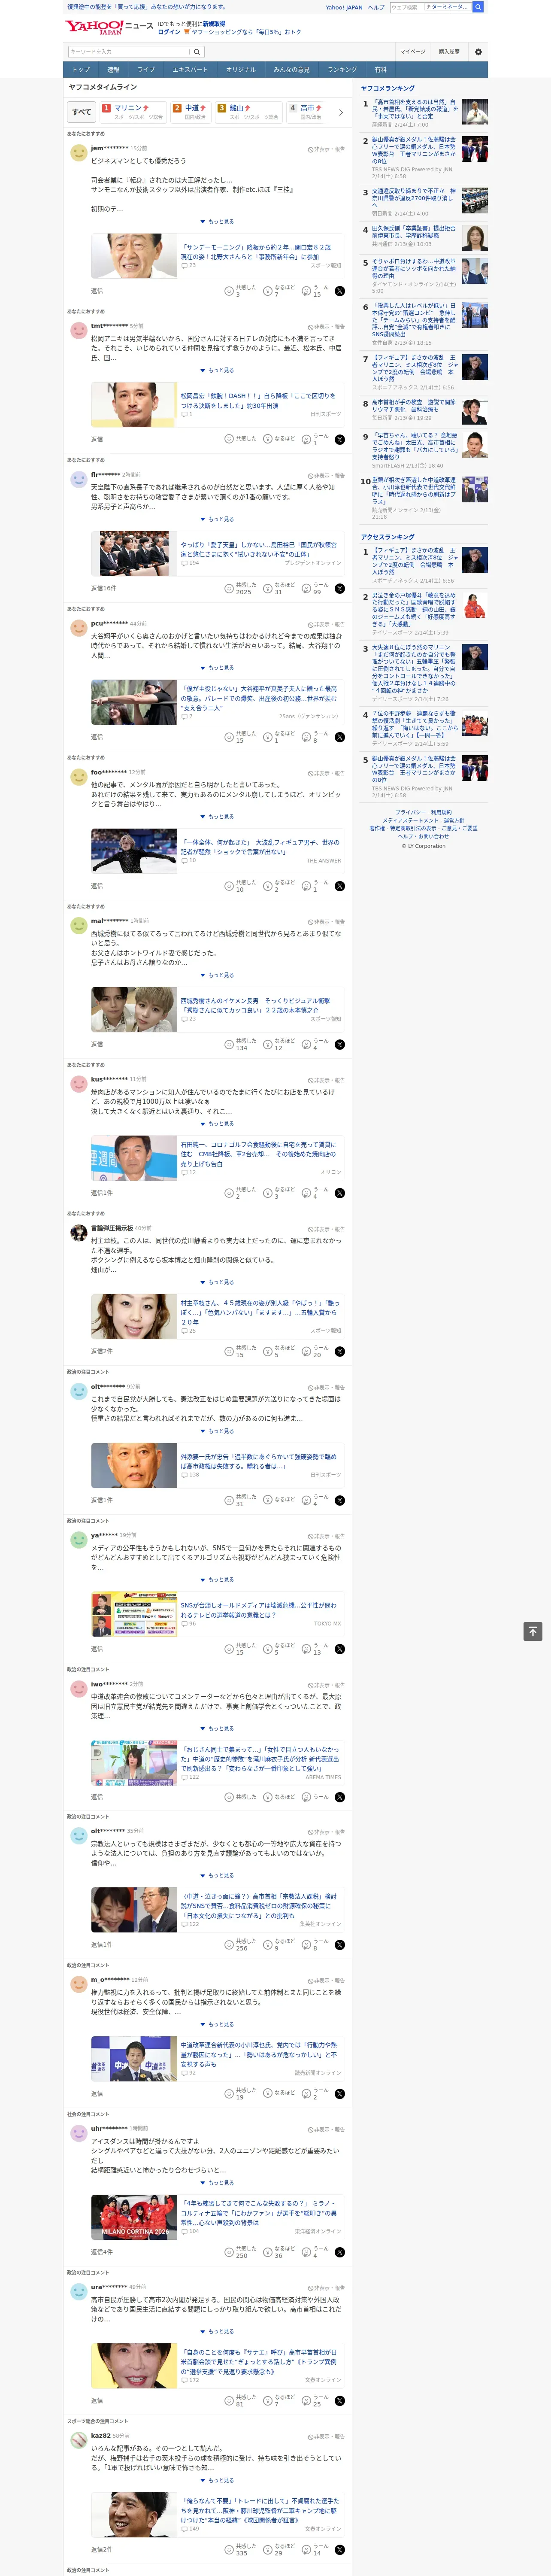Click 非表示・報告 on flr's comment
551x2576 pixels.
[x=326, y=476]
